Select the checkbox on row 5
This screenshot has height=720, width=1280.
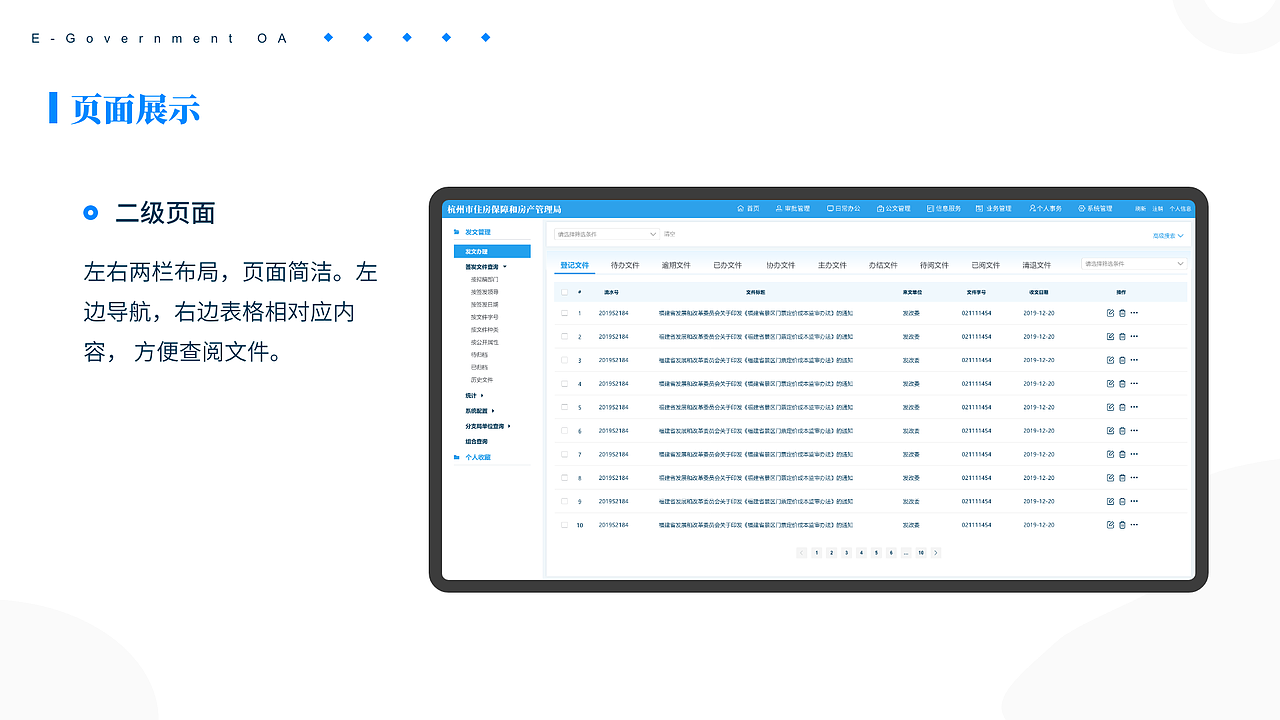pos(564,406)
